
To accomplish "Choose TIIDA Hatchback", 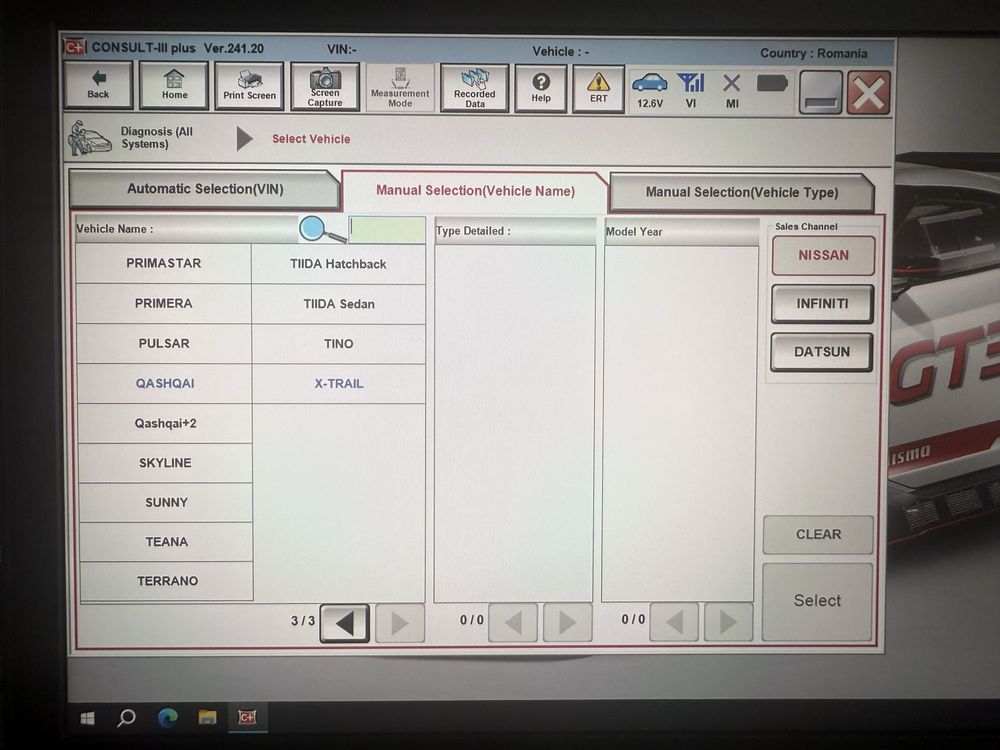I will pos(338,264).
